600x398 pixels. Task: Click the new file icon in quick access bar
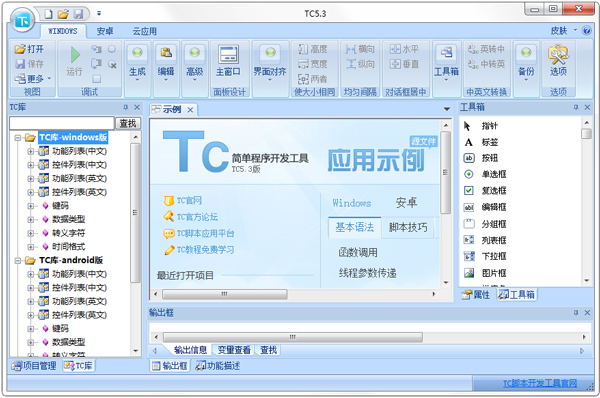pyautogui.click(x=49, y=14)
